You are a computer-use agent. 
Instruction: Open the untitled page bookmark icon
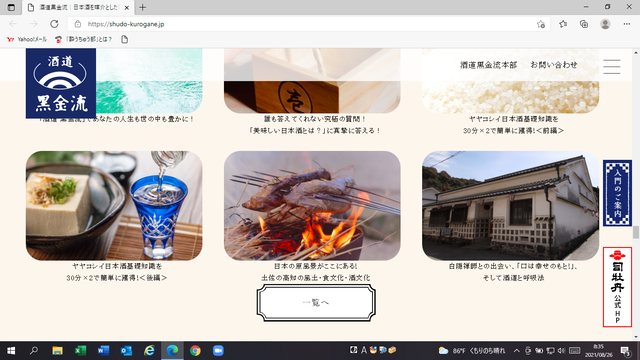click(x=124, y=39)
